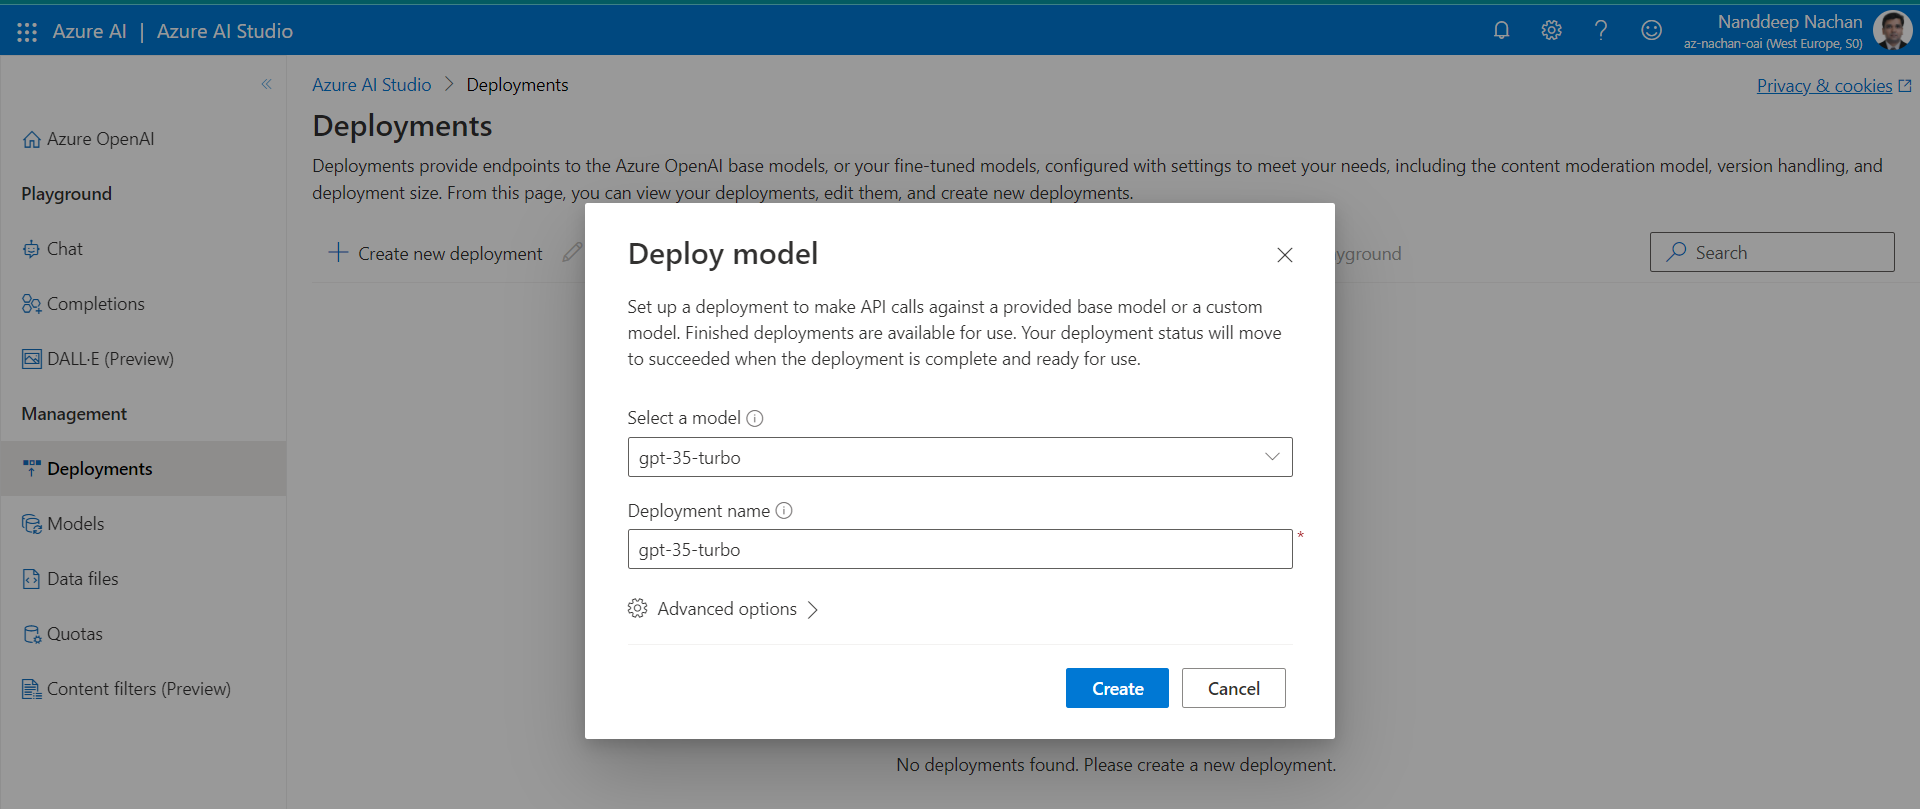Close the Deploy model dialog

coord(1285,255)
